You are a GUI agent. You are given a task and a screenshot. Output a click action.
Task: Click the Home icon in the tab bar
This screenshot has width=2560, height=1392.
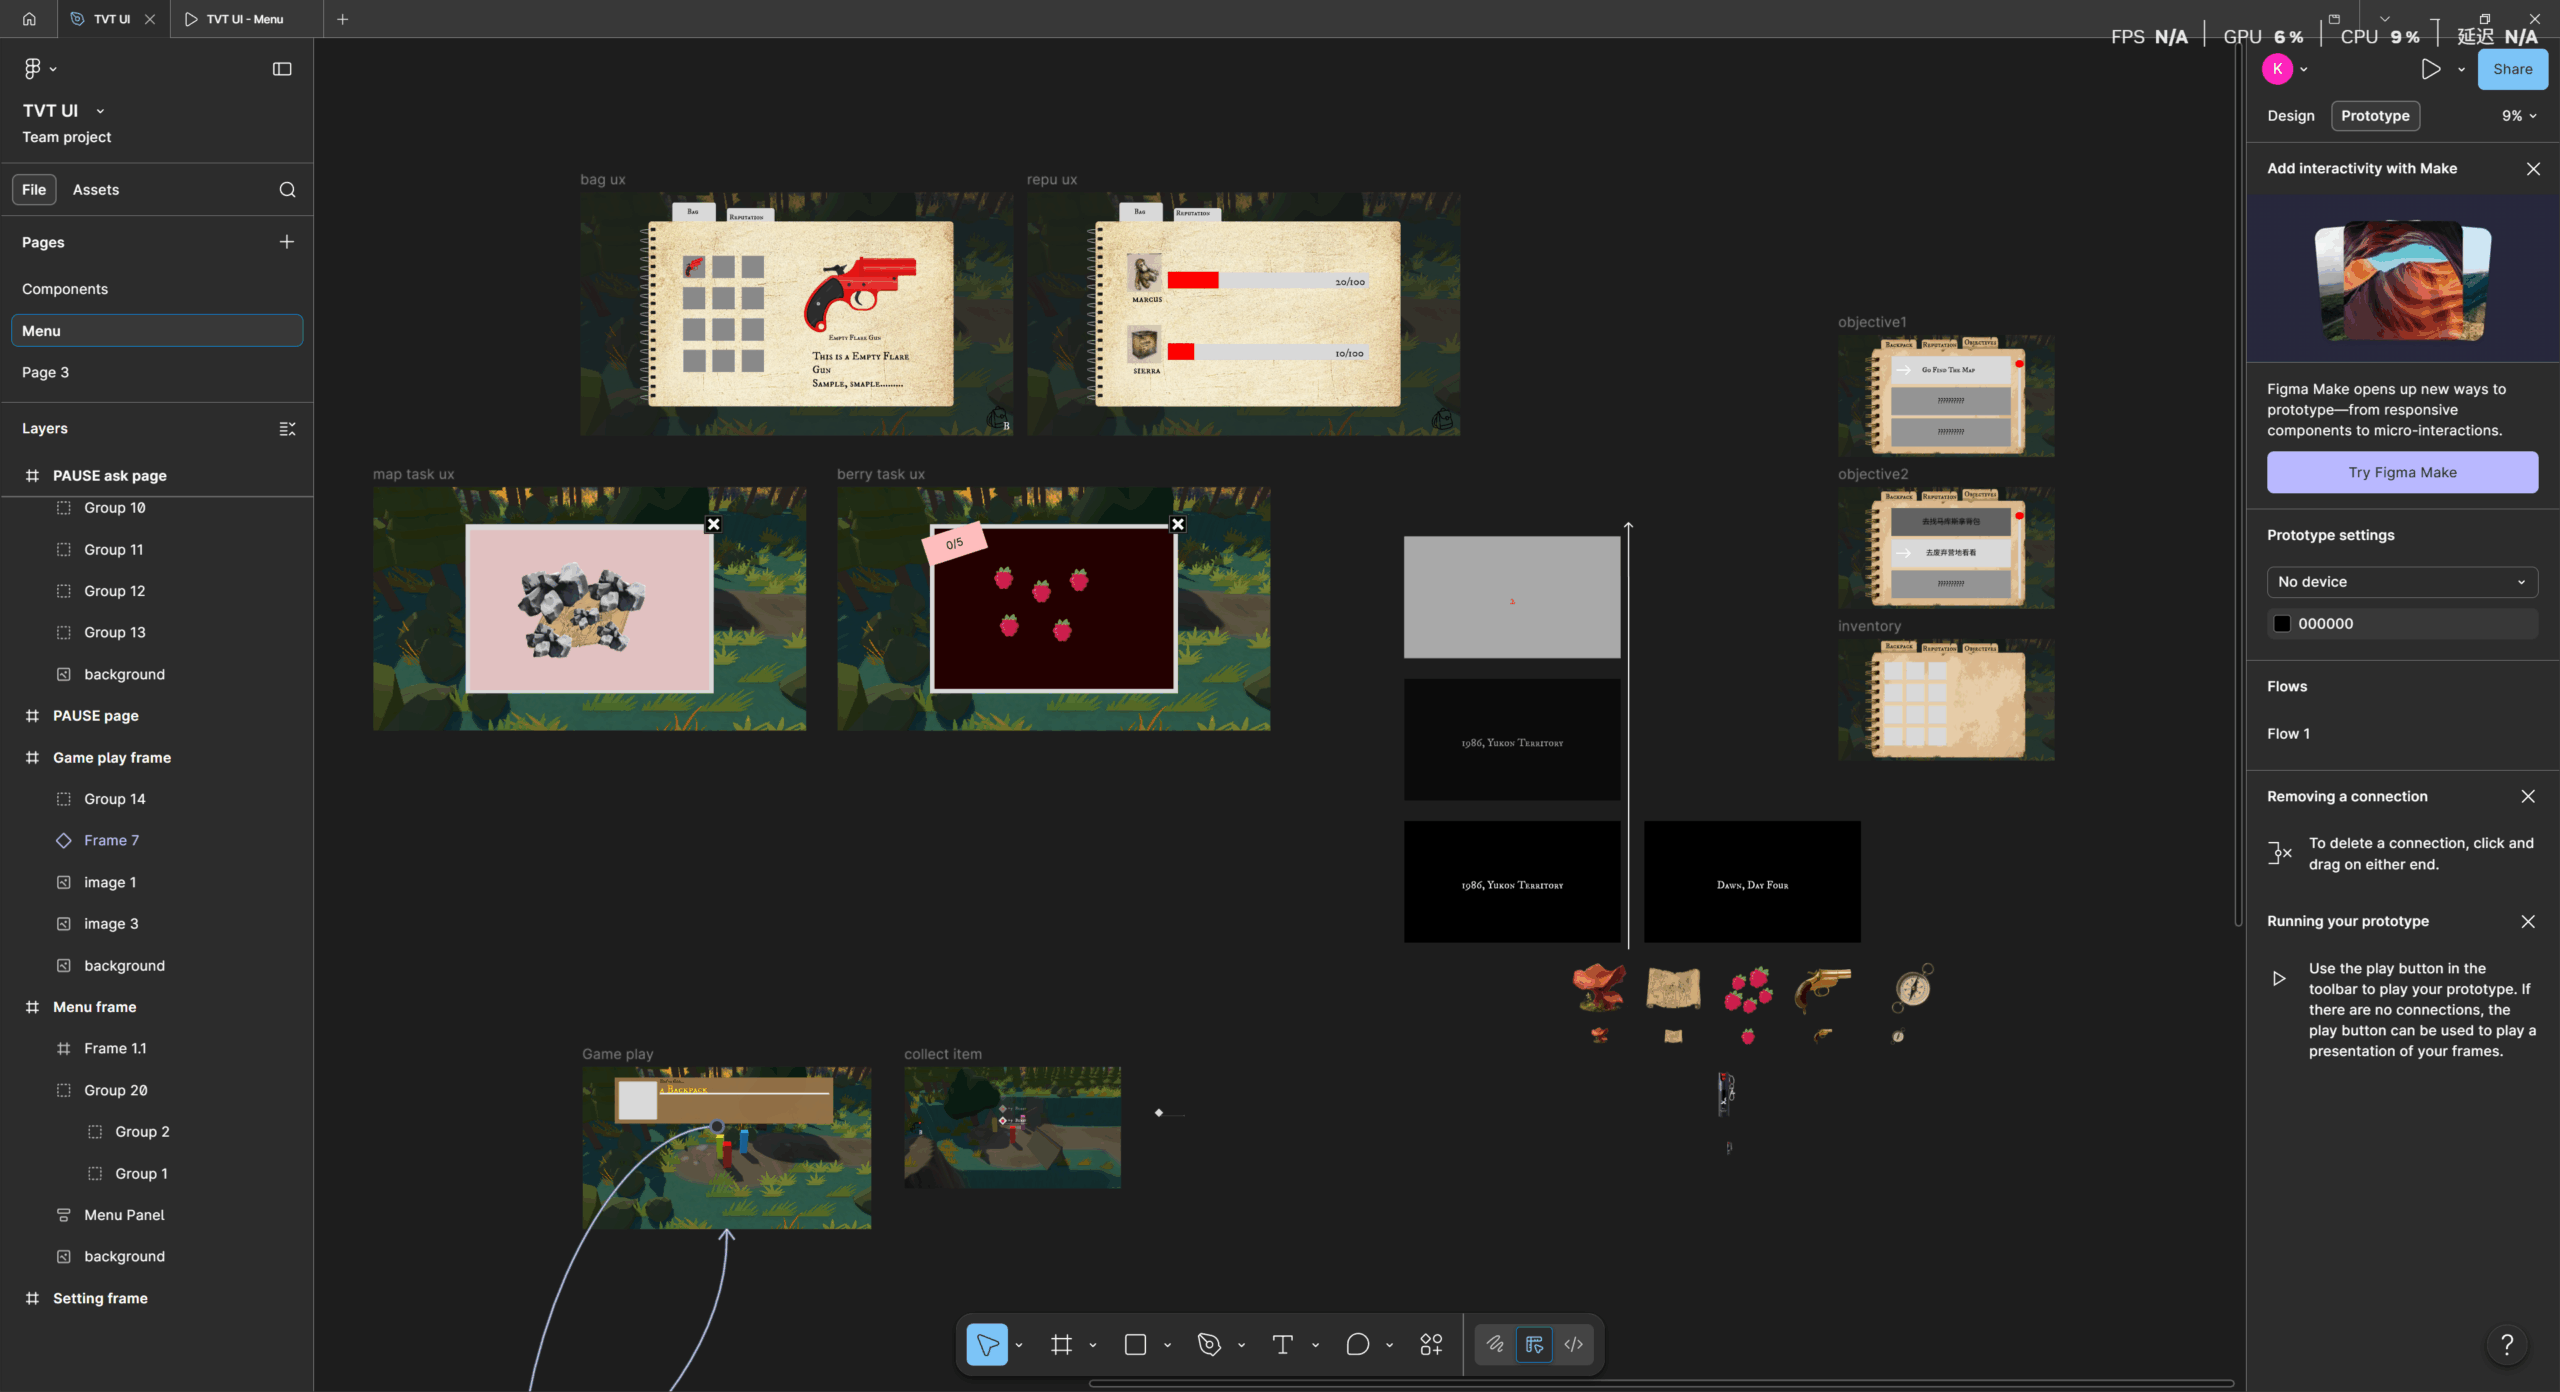tap(29, 19)
